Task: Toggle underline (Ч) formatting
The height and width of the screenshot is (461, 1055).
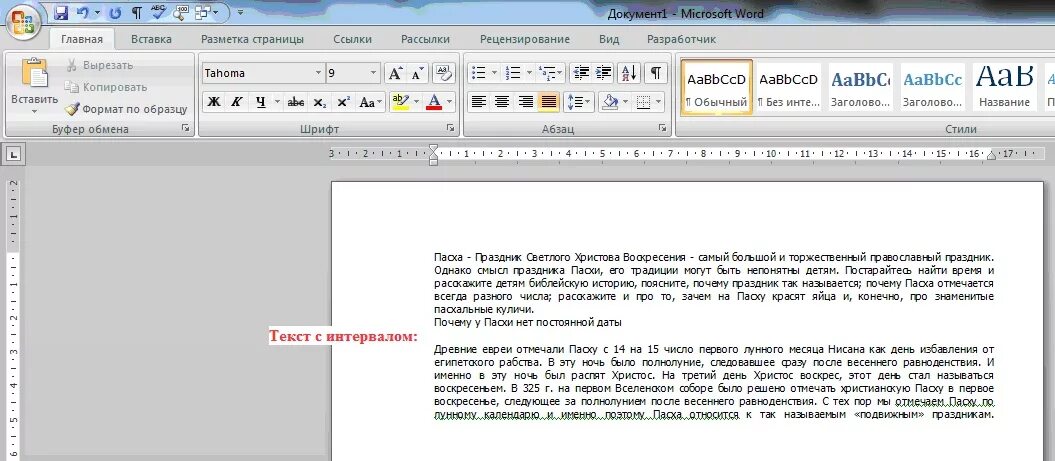Action: coord(260,102)
